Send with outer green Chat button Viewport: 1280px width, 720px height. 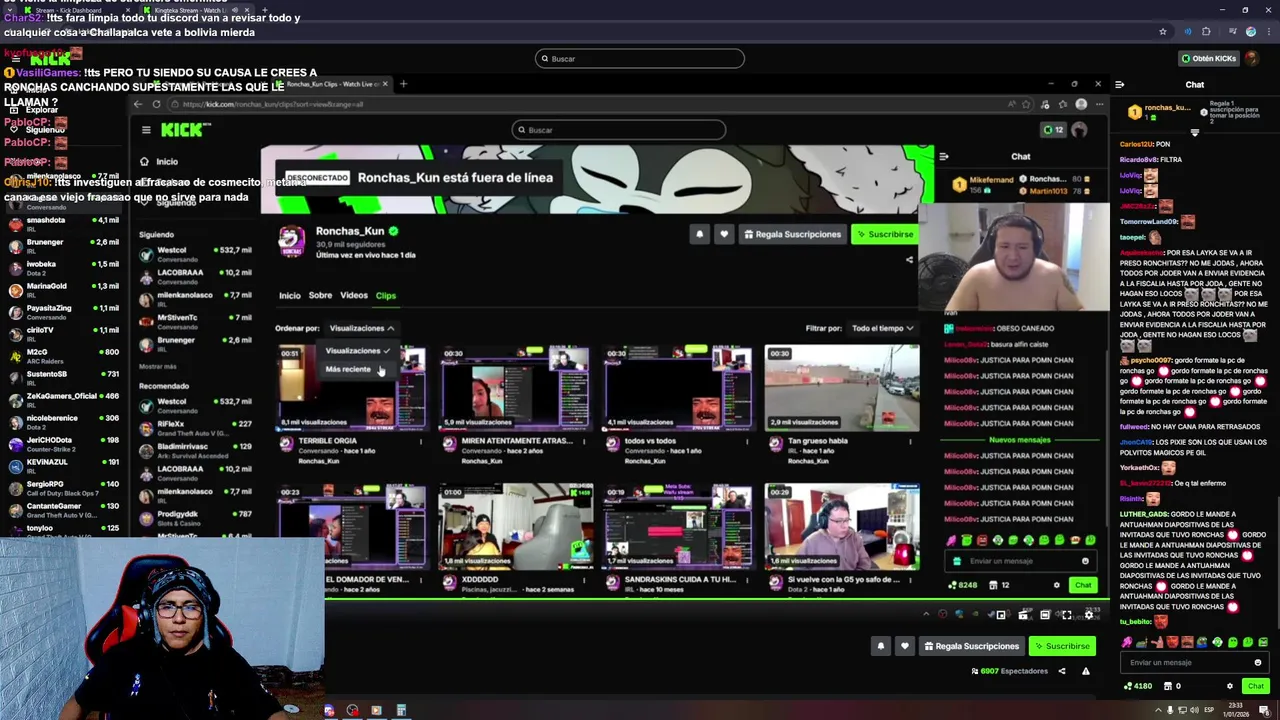pyautogui.click(x=1256, y=686)
